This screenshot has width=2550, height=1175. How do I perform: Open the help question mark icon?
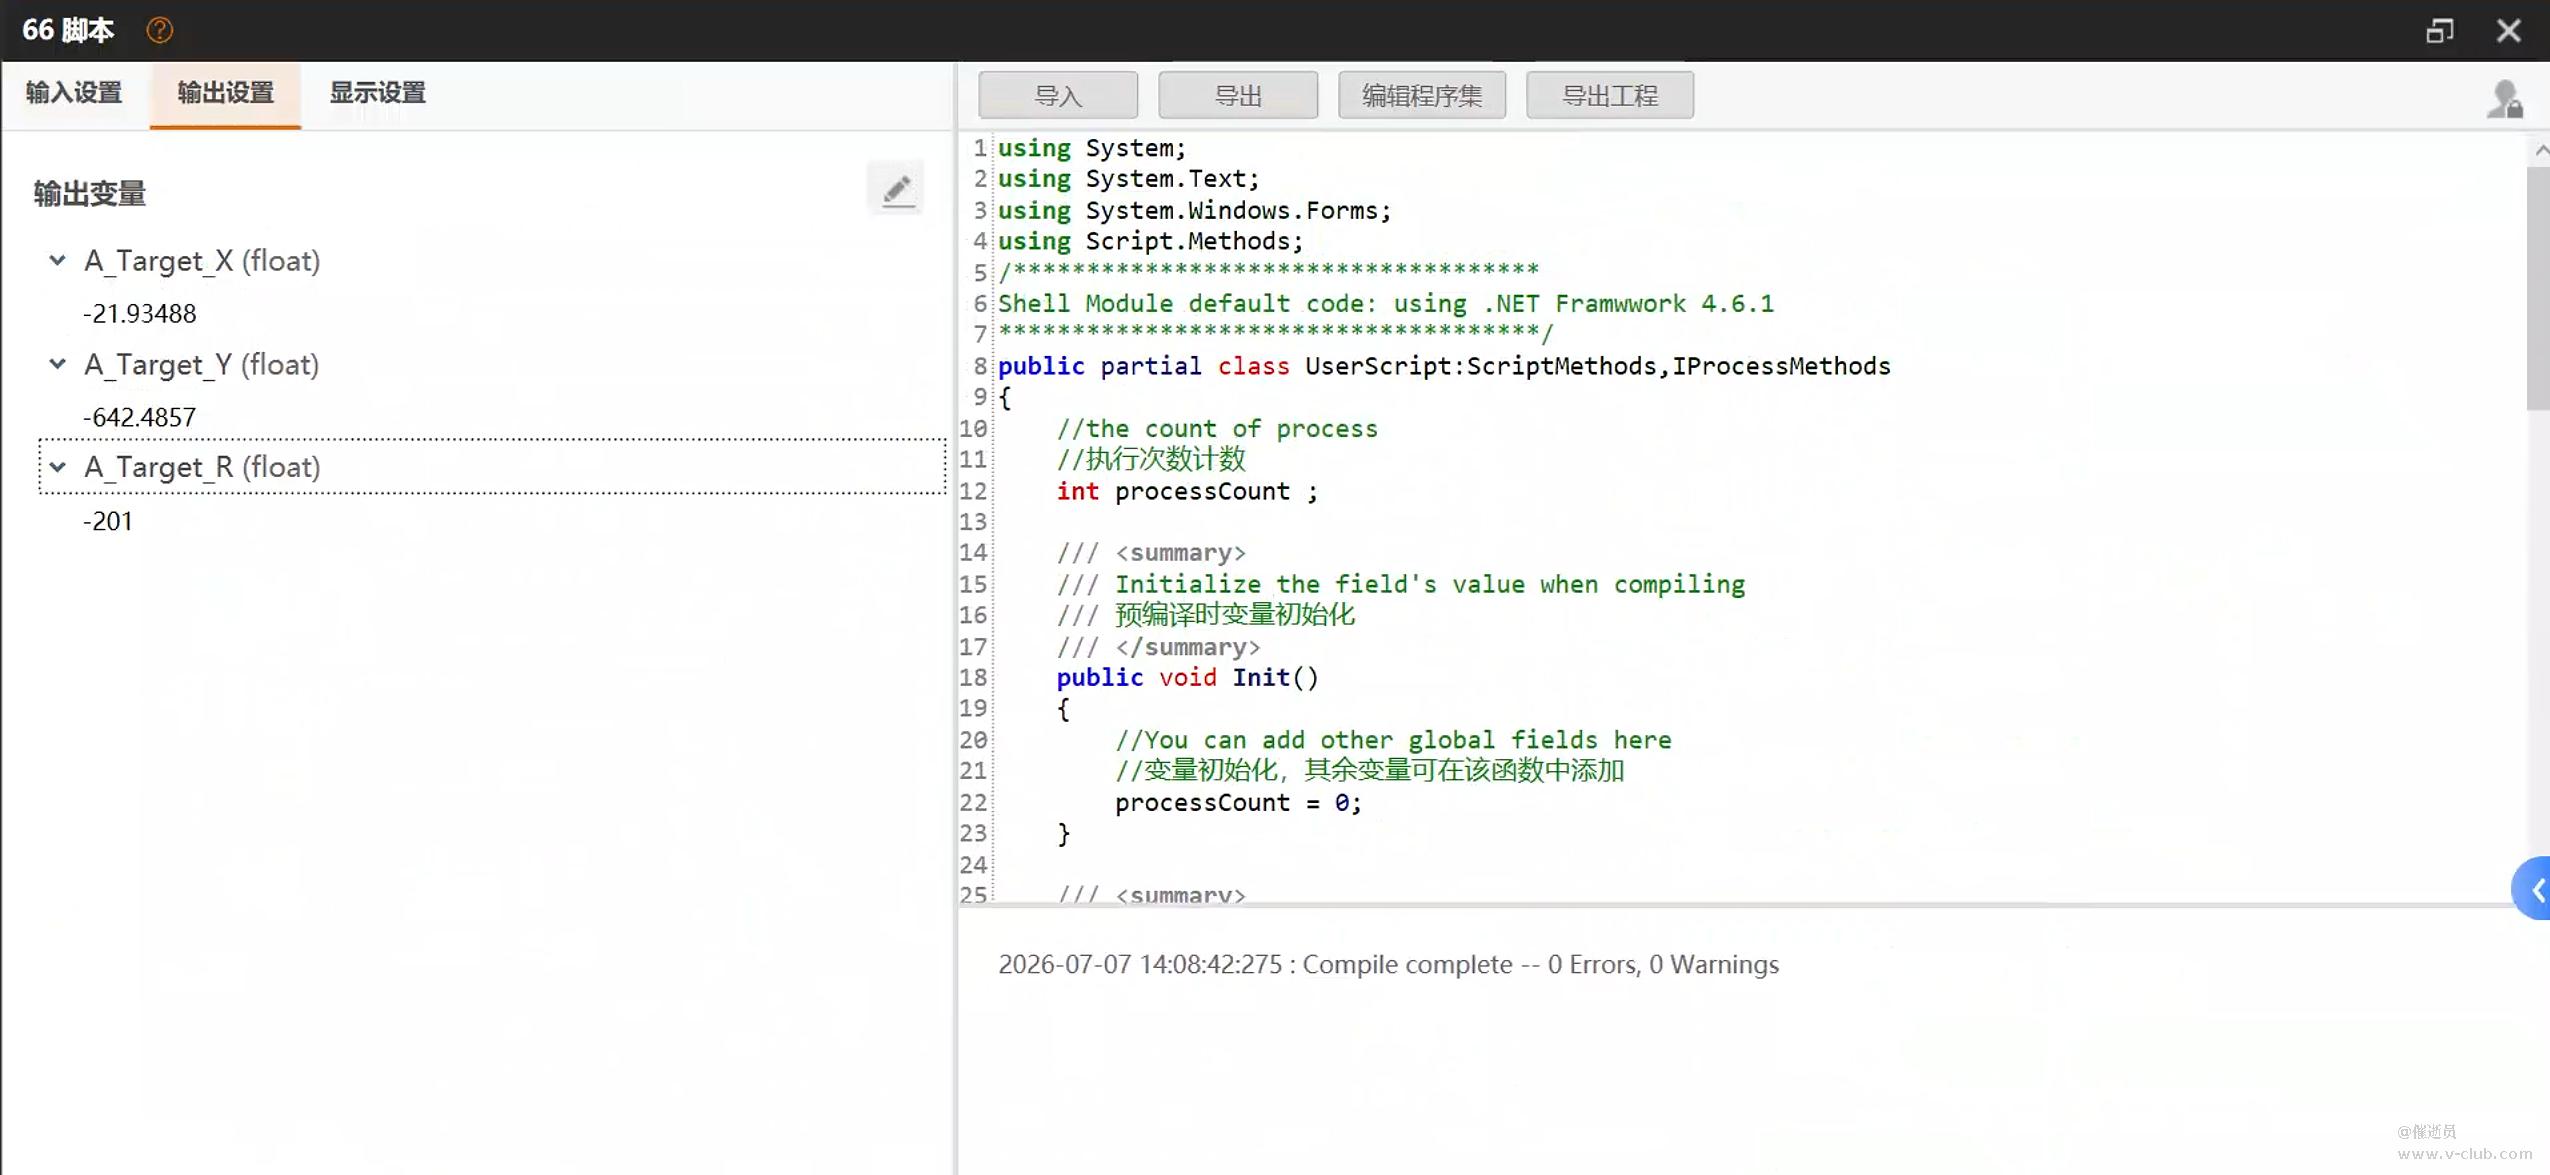coord(159,30)
